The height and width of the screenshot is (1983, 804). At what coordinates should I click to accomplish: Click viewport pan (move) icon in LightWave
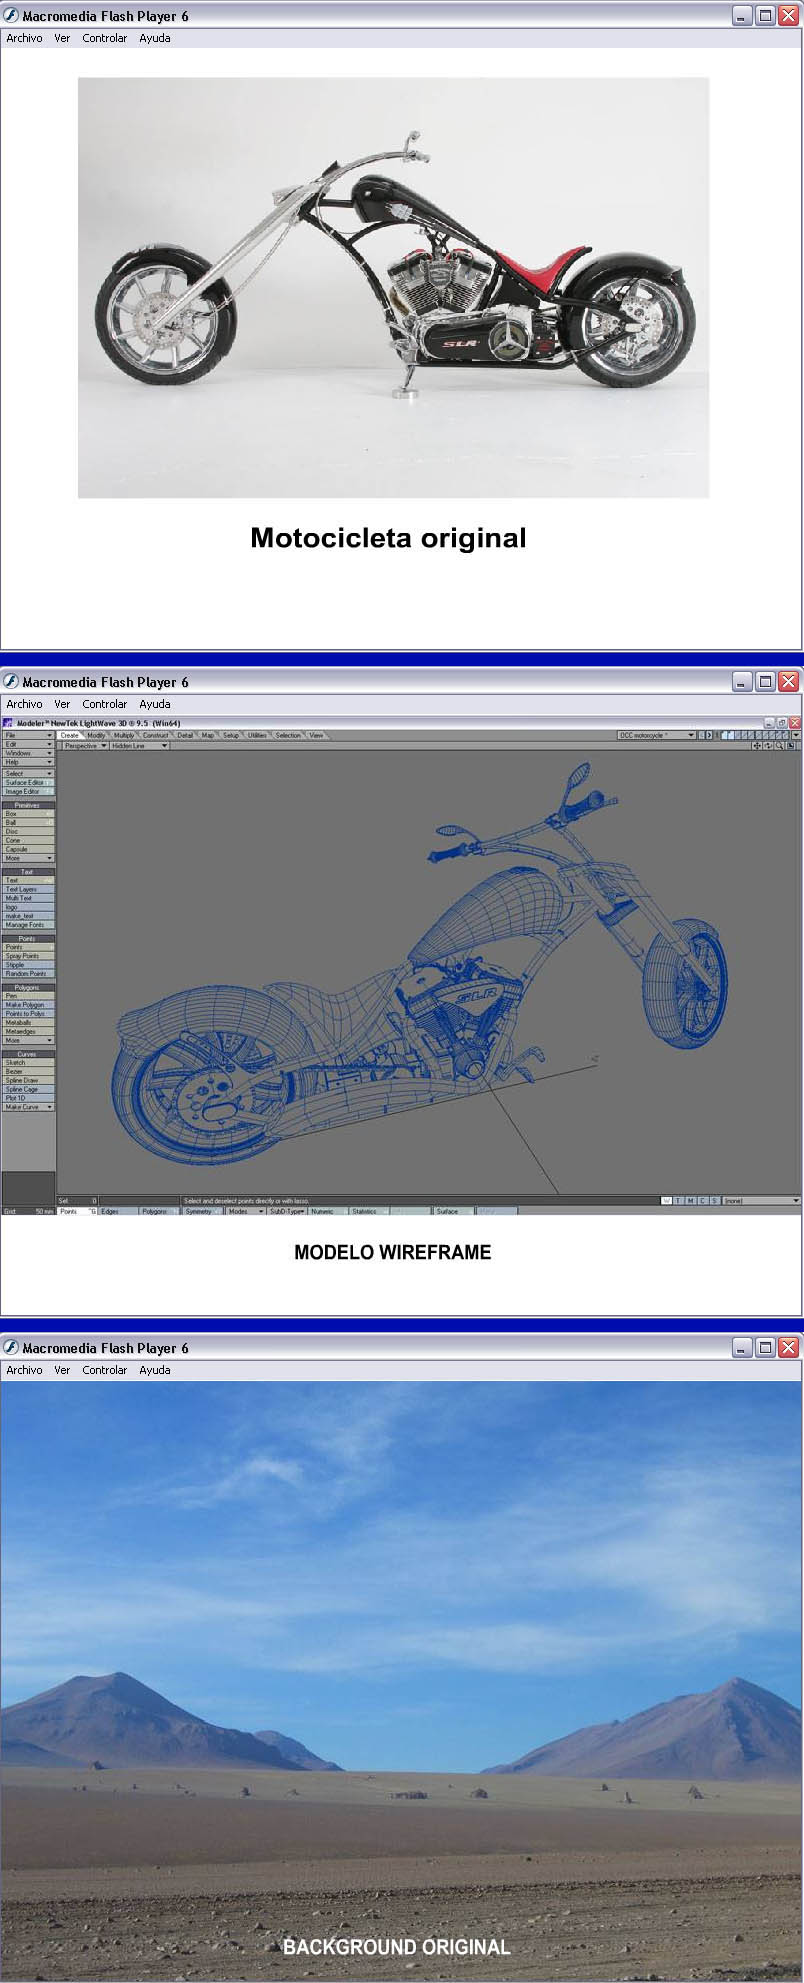pyautogui.click(x=757, y=745)
